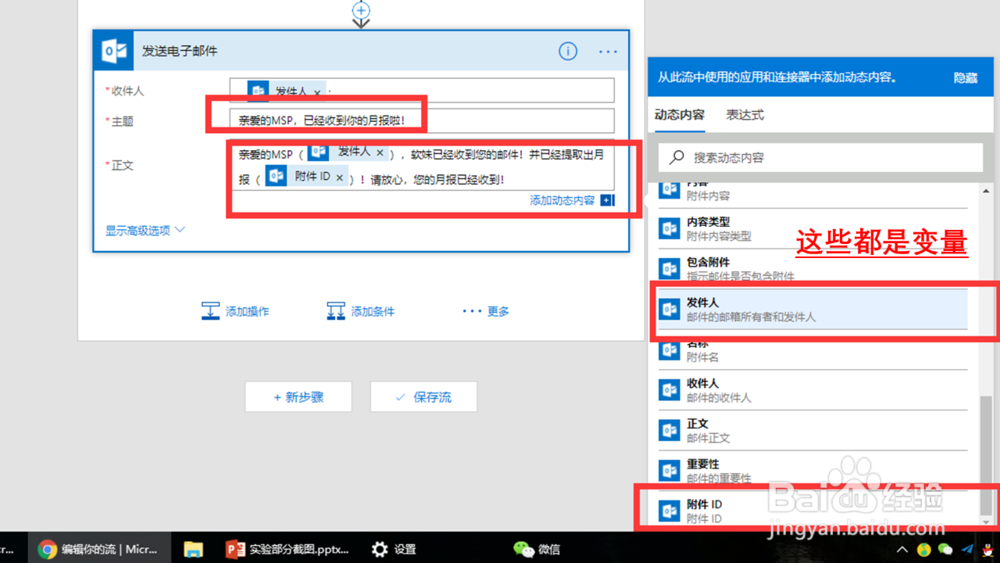Click the 搜索动态内容 search box
The width and height of the screenshot is (1000, 563).
pyautogui.click(x=820, y=157)
